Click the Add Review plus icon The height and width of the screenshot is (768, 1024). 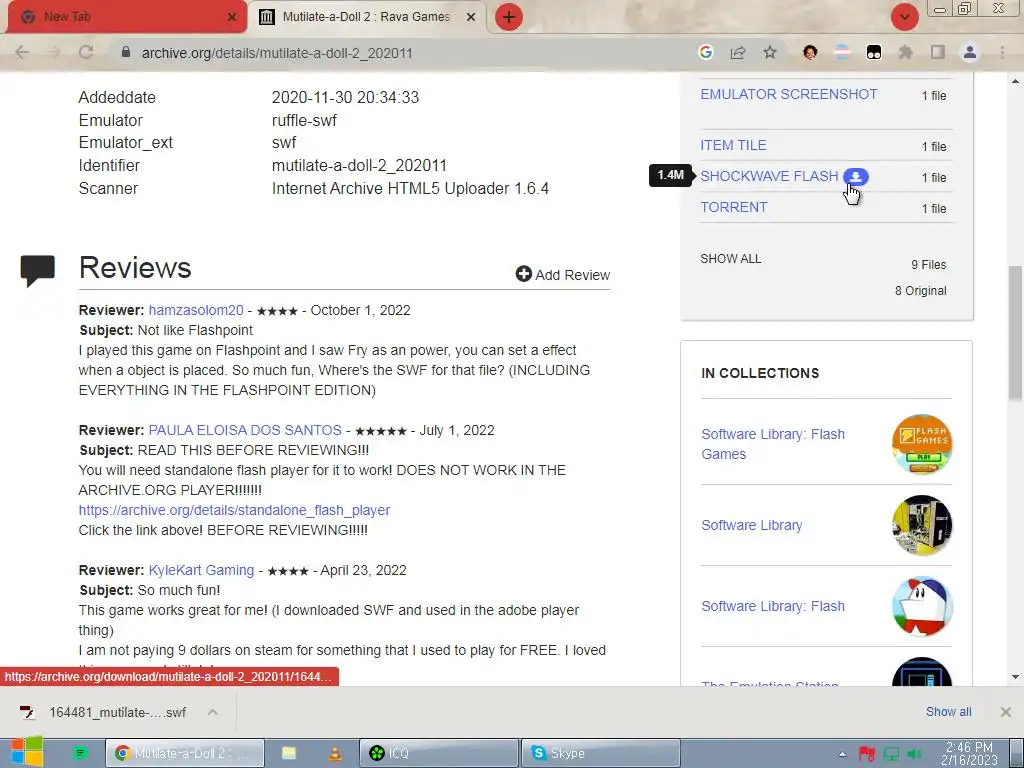pos(524,274)
